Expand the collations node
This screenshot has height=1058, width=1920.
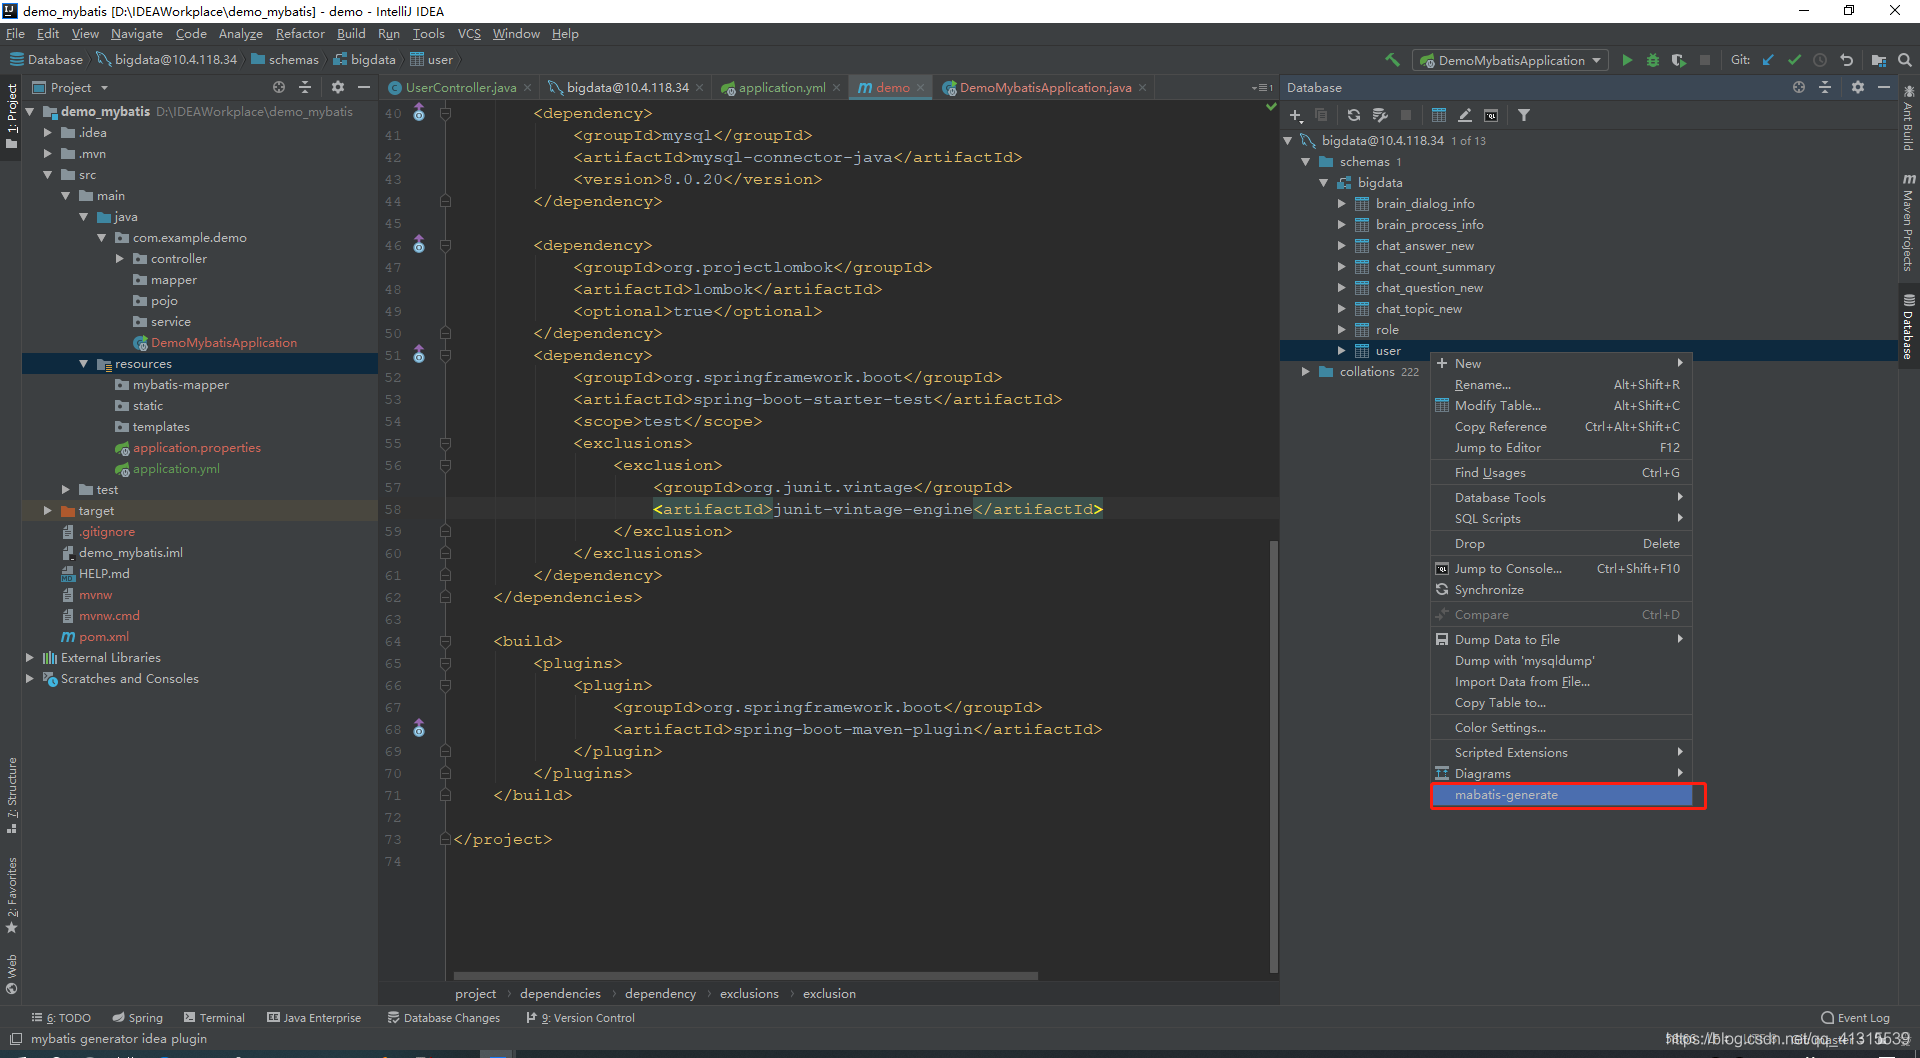coord(1305,372)
